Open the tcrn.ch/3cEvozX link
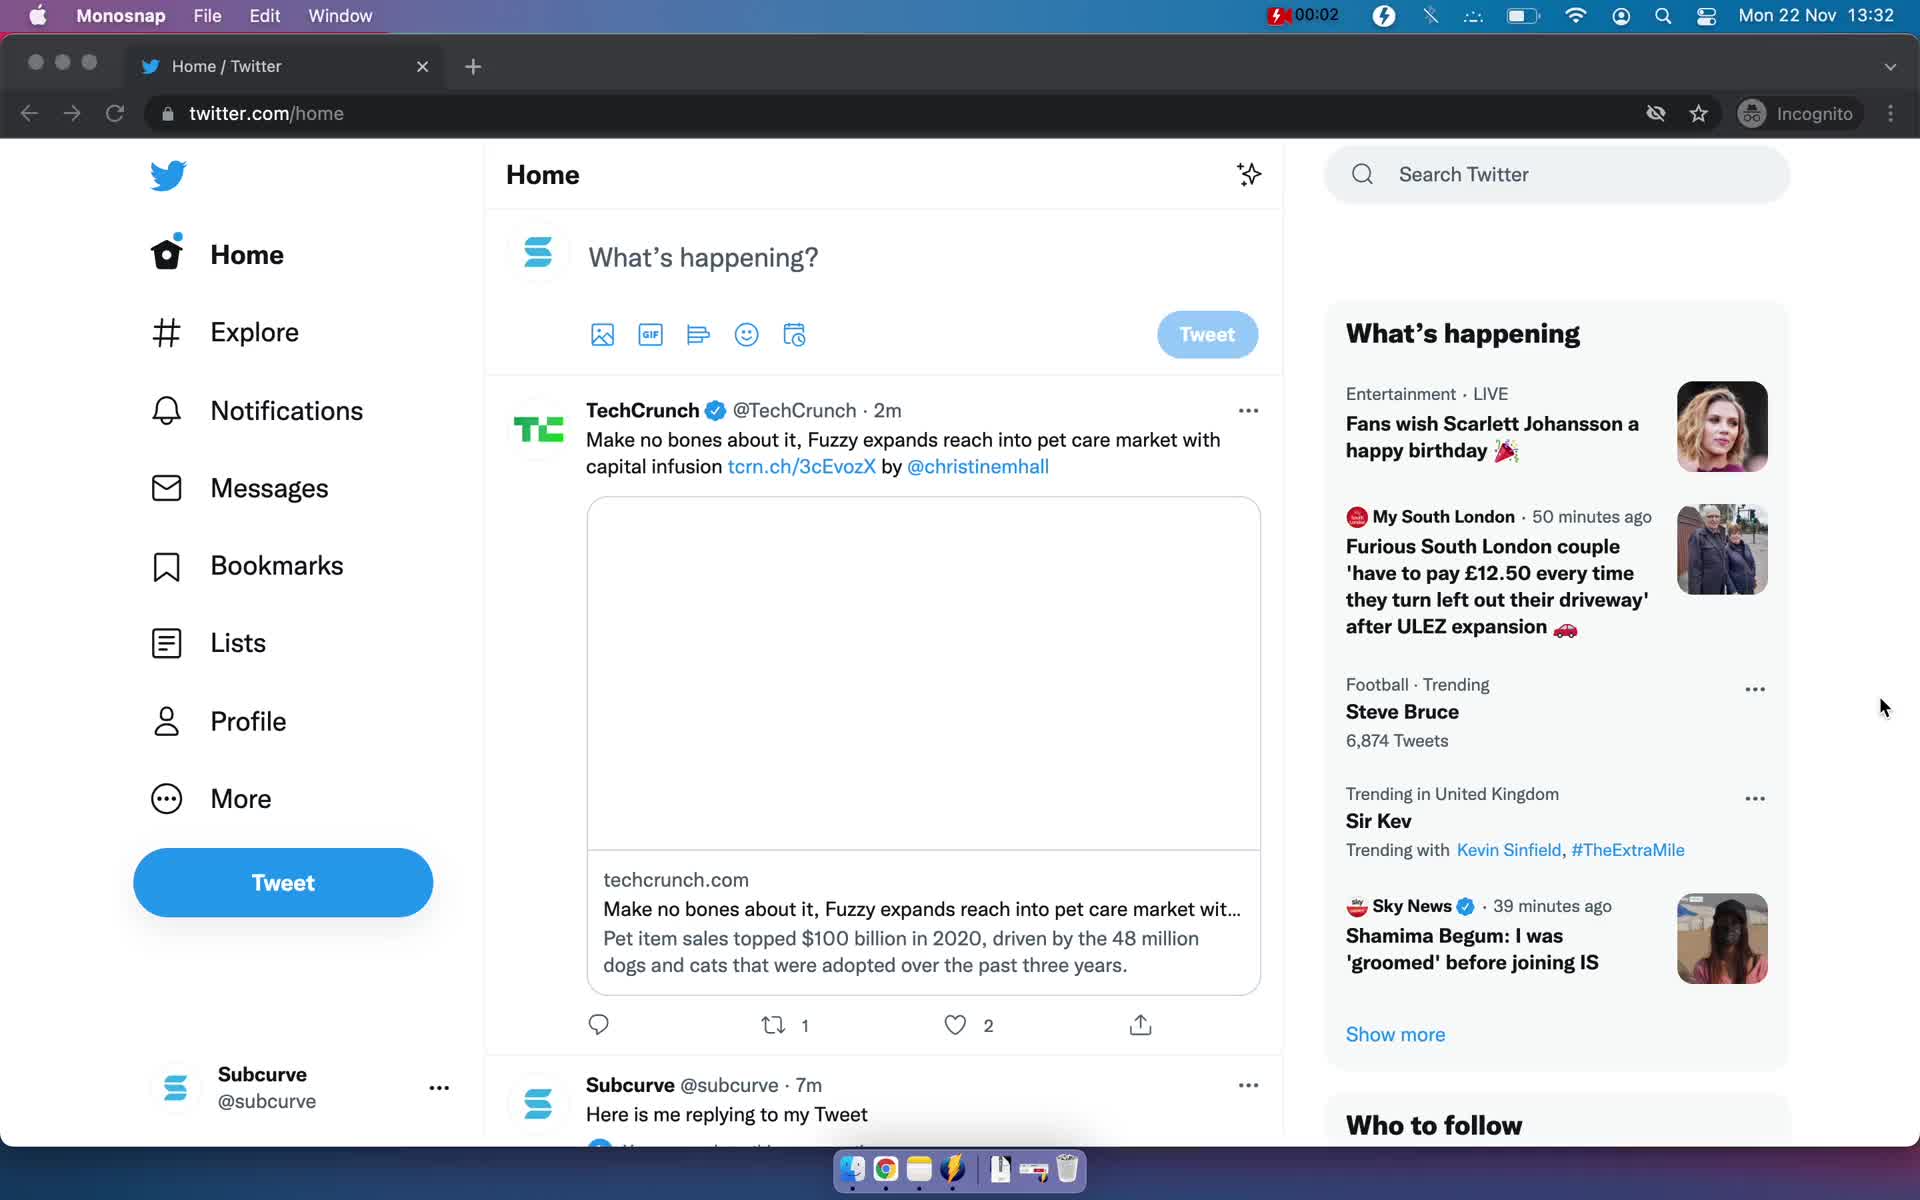The width and height of the screenshot is (1920, 1200). pos(801,467)
